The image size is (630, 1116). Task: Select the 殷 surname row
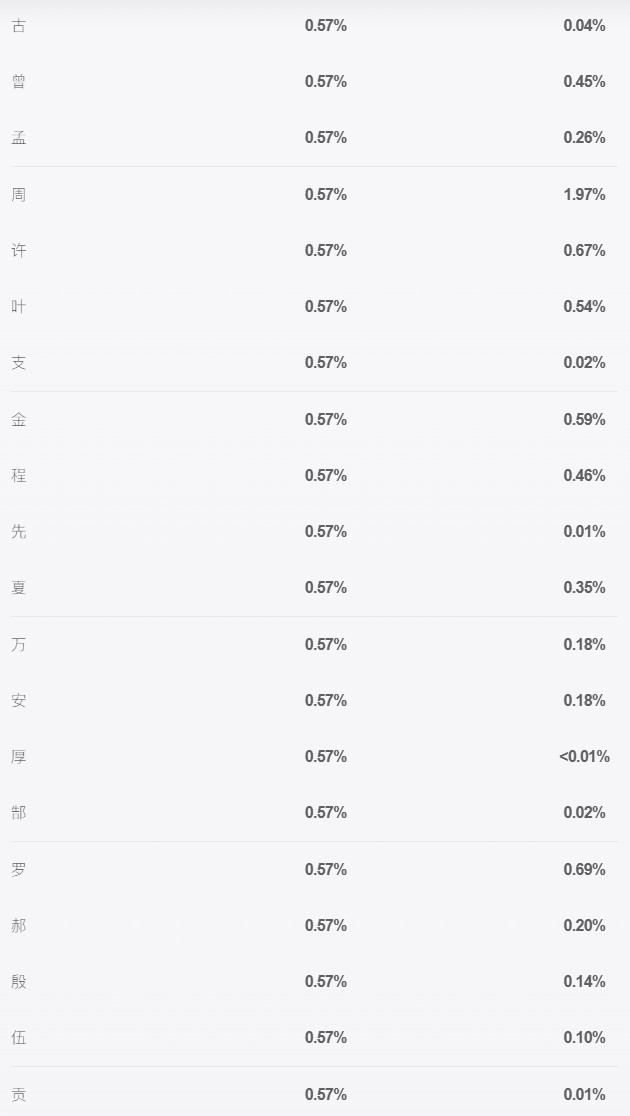coord(19,981)
